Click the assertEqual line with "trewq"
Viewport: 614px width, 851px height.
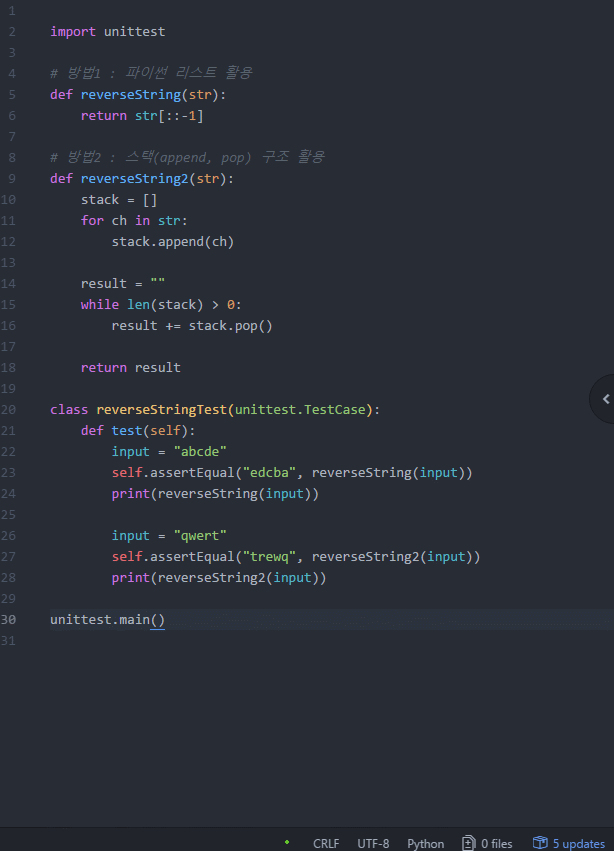coord(296,557)
